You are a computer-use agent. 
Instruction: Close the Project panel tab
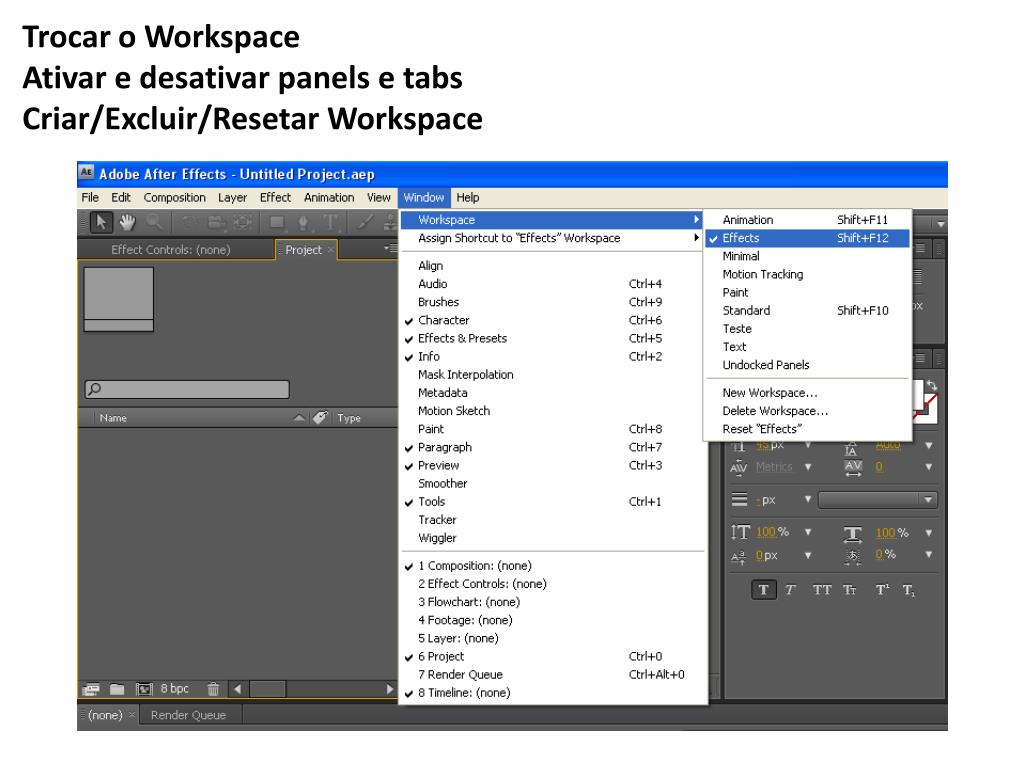click(x=331, y=249)
